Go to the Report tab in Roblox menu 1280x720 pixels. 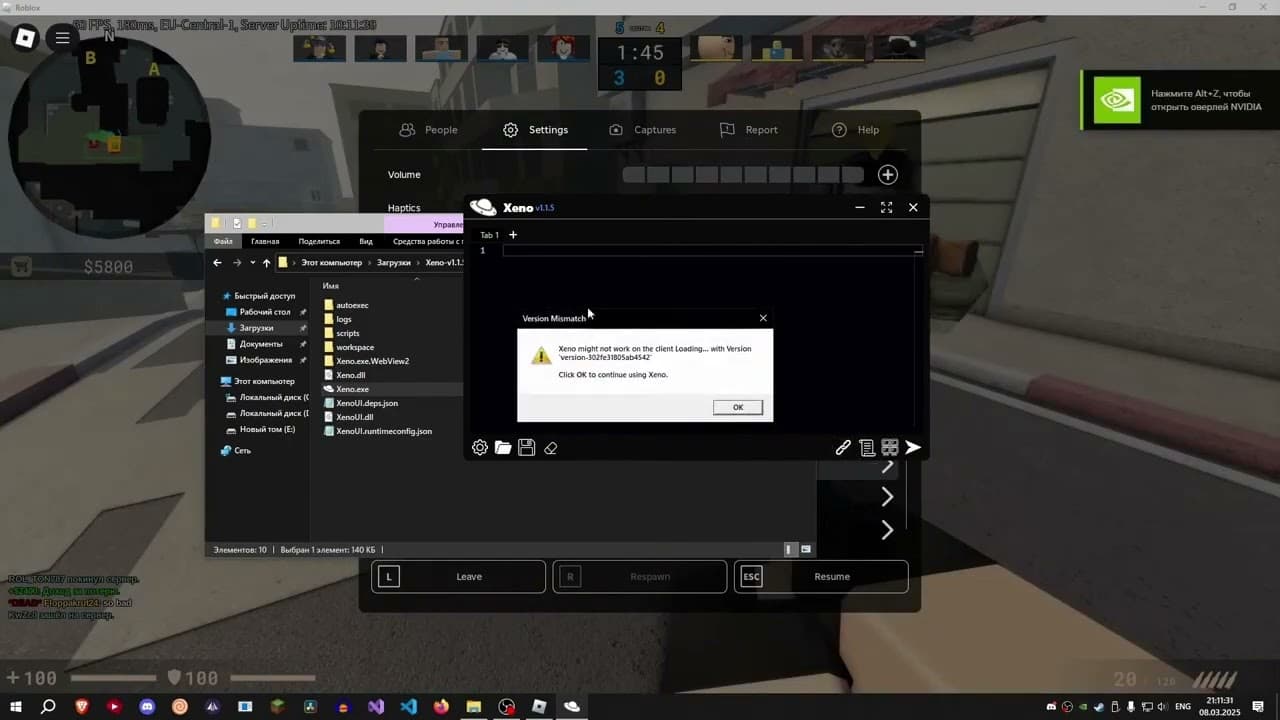tap(748, 130)
